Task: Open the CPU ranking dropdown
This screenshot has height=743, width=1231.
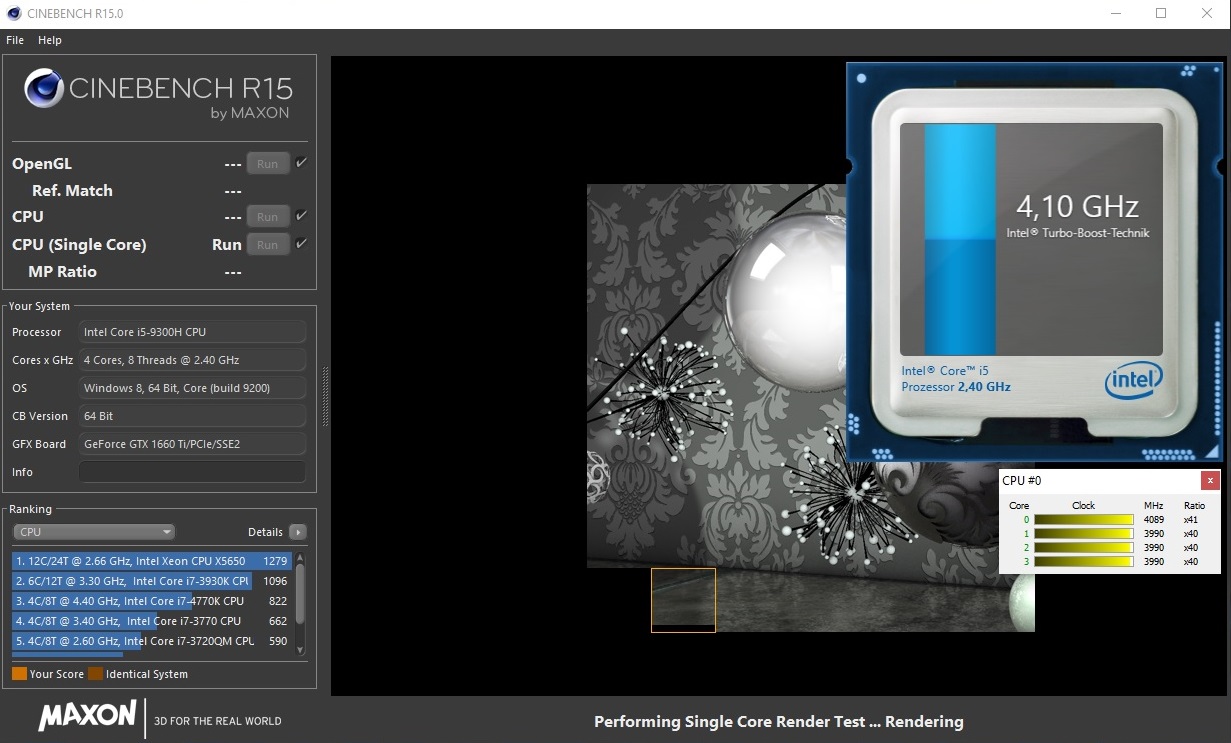Action: (94, 532)
